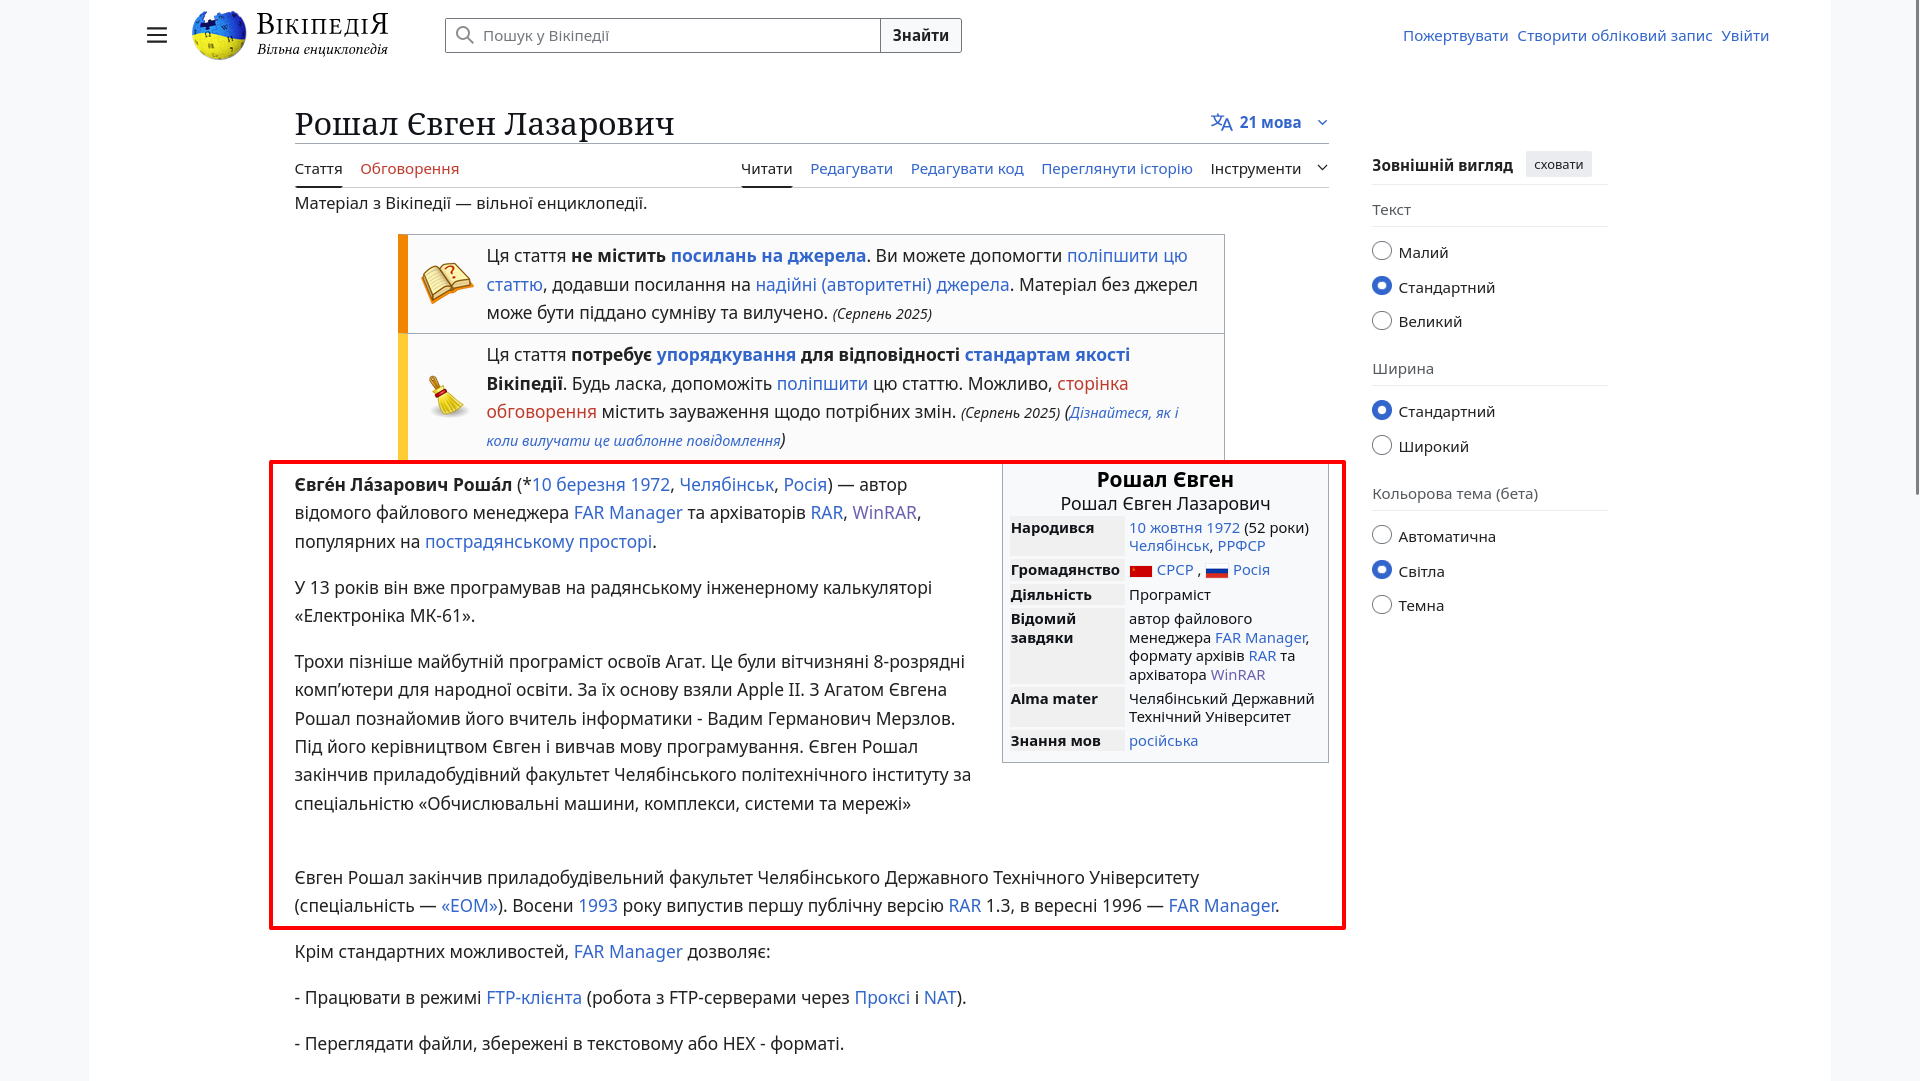Select the Малий text size option
Screen dimensions: 1920x1081
coord(1382,252)
